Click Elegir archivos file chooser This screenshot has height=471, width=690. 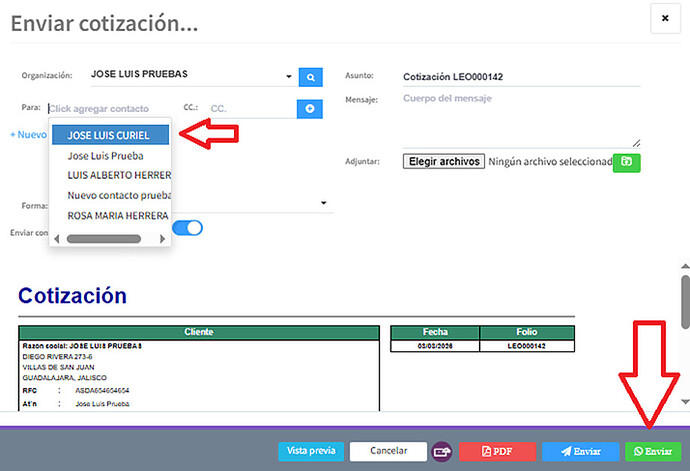[x=444, y=161]
